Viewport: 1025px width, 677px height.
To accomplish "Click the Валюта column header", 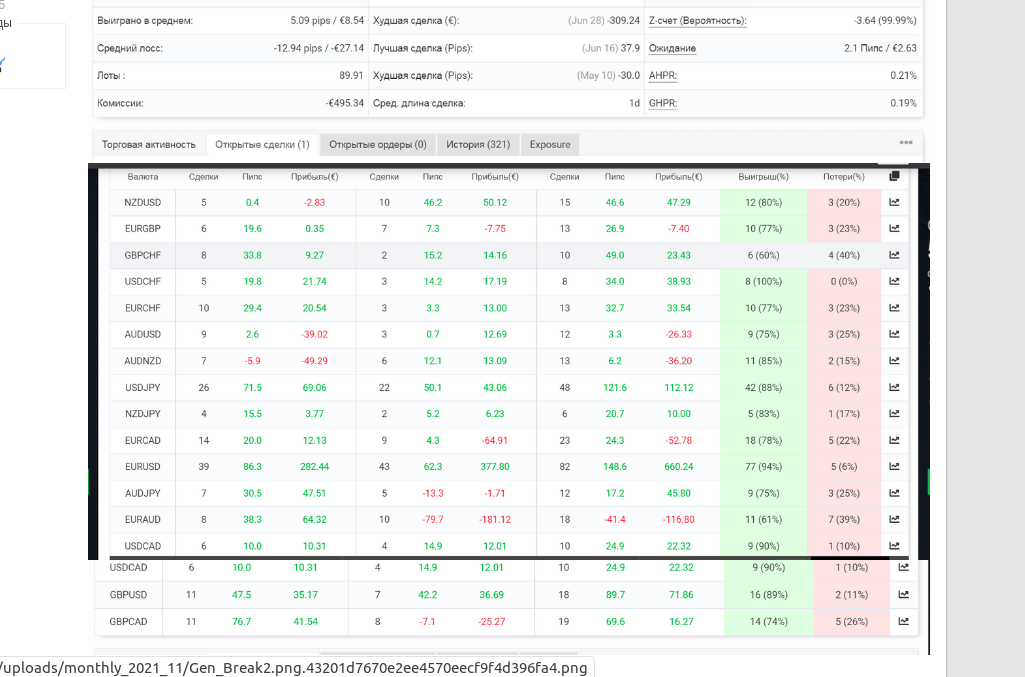I will point(143,177).
